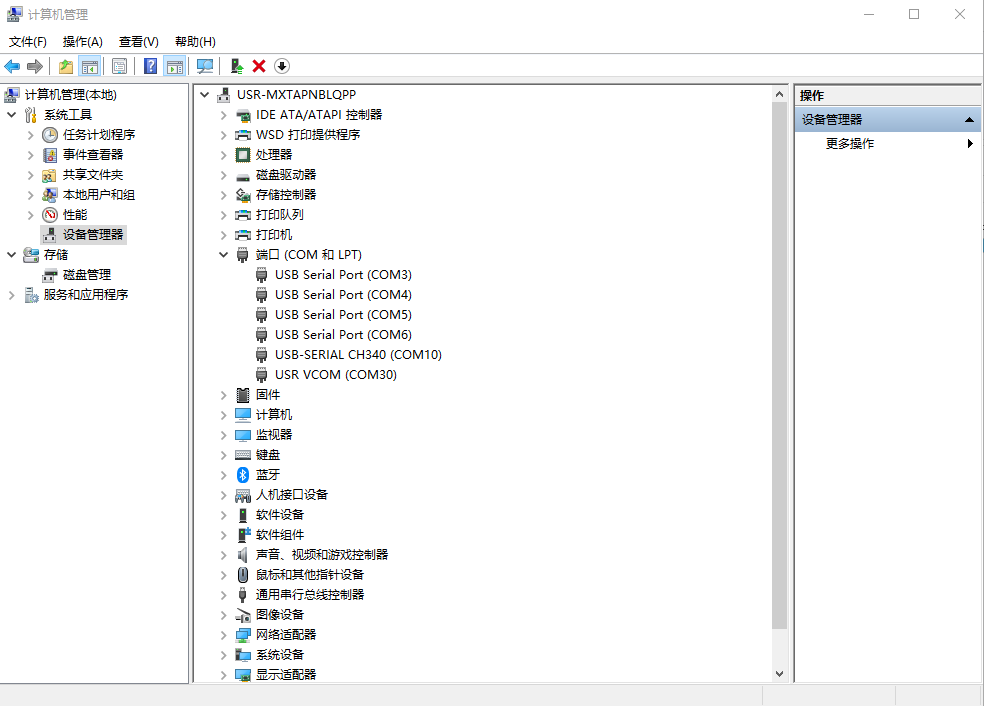Open the Properties sheet toolbar icon
Image resolution: width=984 pixels, height=706 pixels.
click(119, 66)
